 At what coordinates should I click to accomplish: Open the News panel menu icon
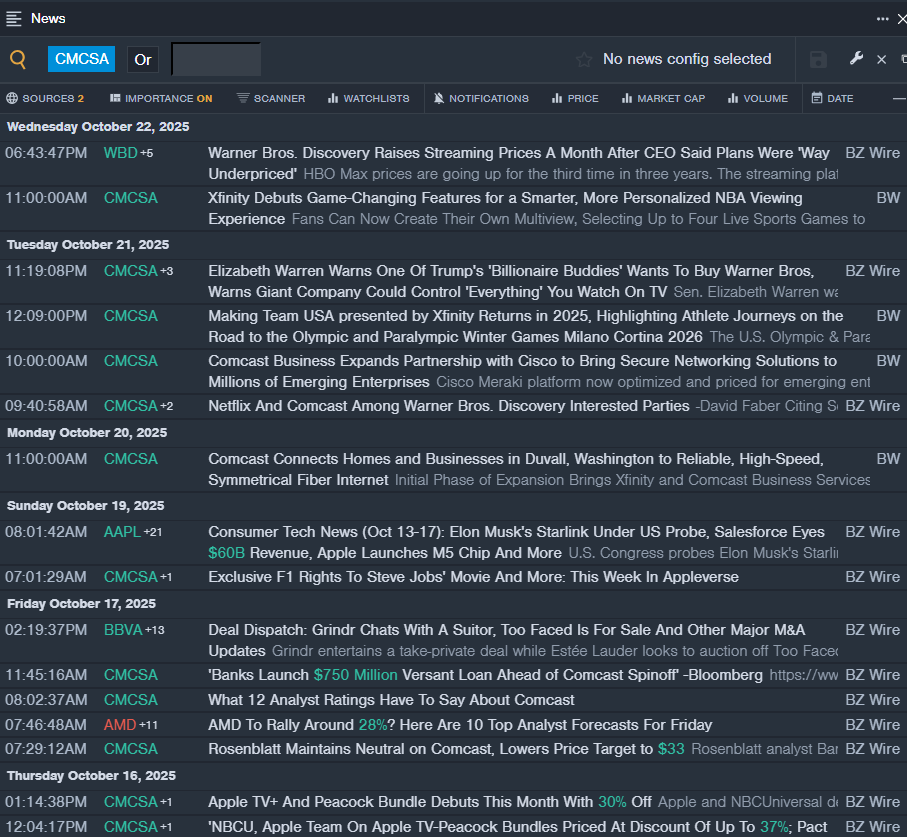click(14, 18)
